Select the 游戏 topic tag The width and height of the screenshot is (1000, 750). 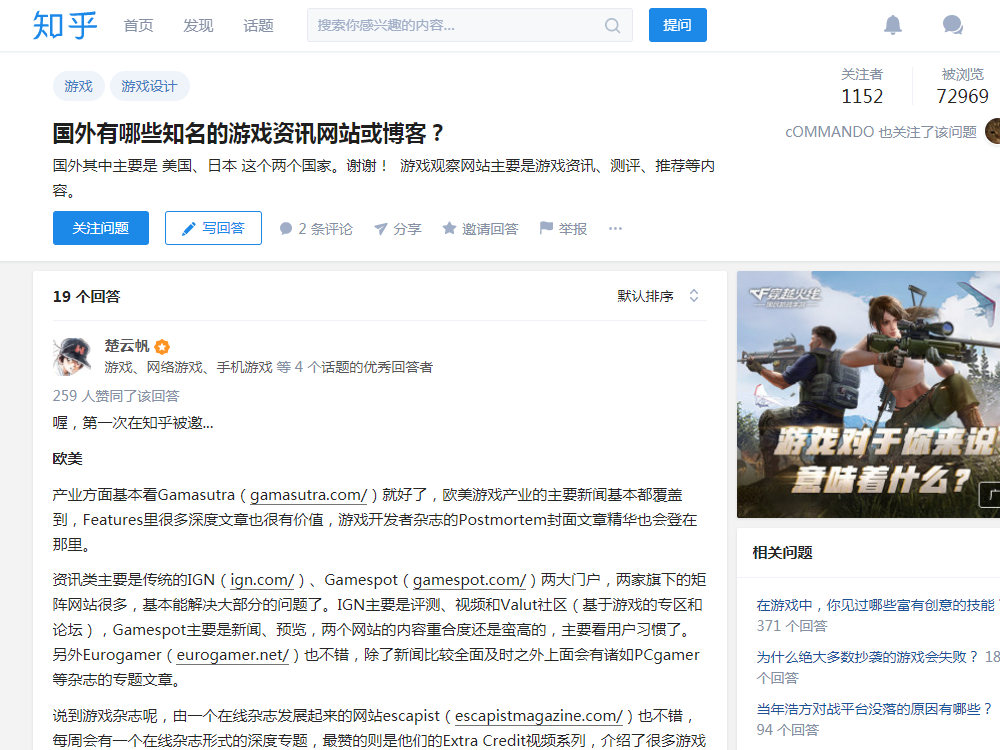(x=78, y=86)
